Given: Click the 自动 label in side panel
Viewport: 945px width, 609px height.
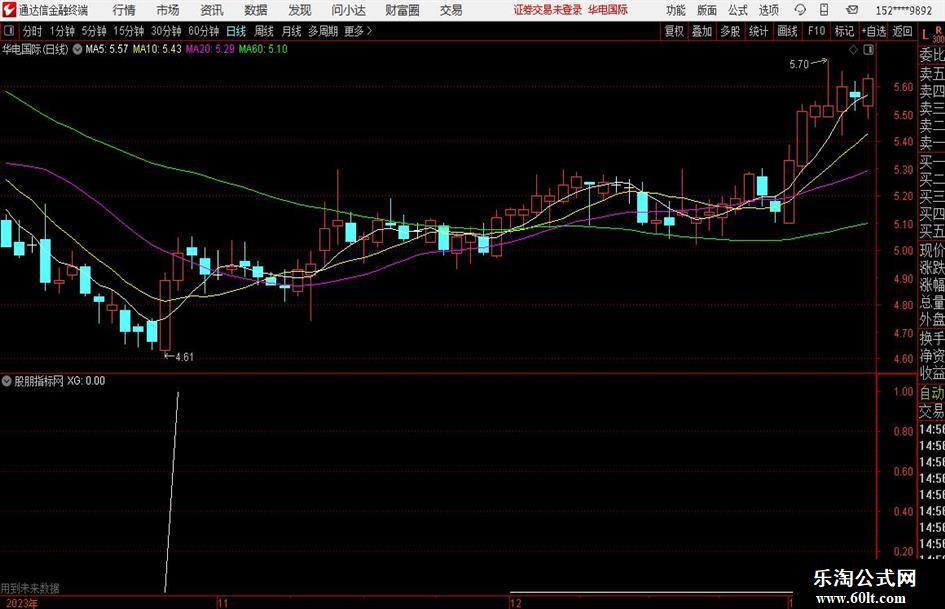Looking at the screenshot, I should 932,393.
